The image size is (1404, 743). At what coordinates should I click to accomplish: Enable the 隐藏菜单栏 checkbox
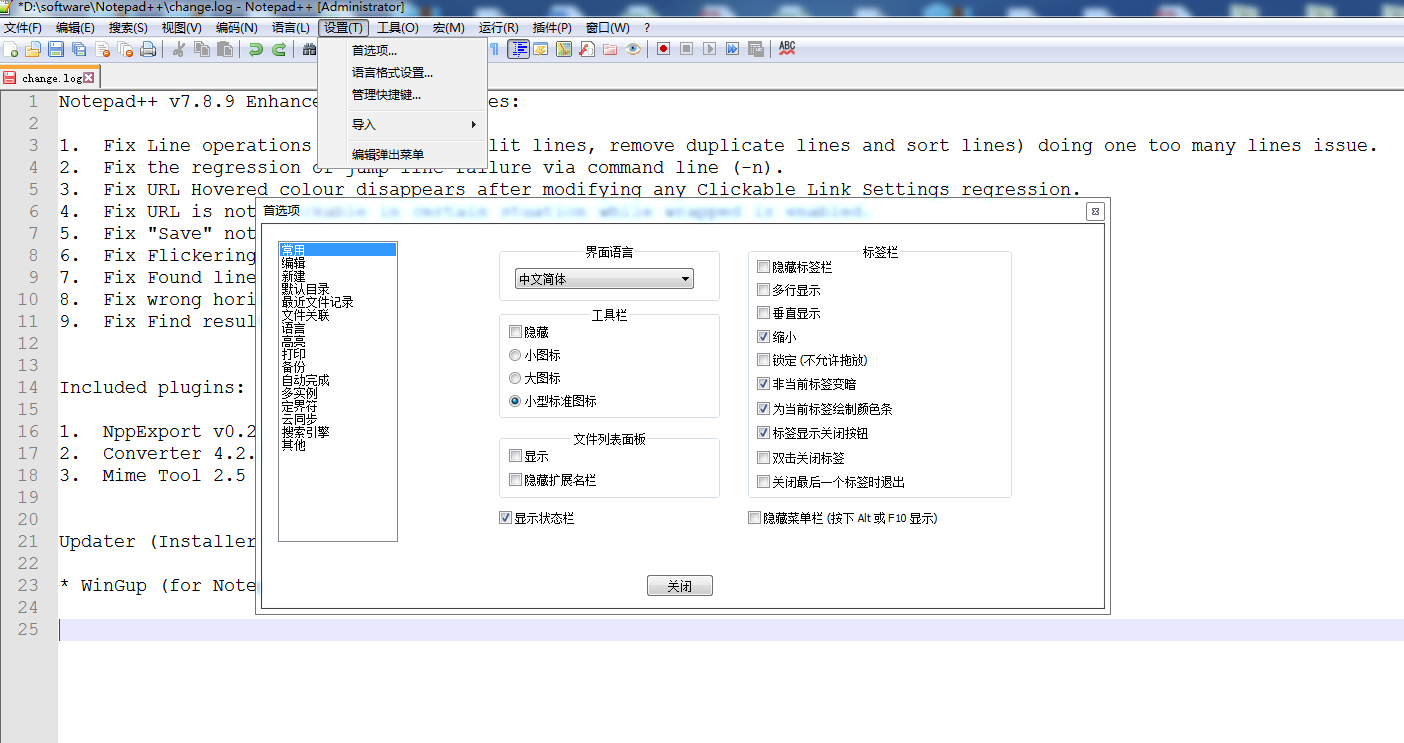click(x=754, y=518)
